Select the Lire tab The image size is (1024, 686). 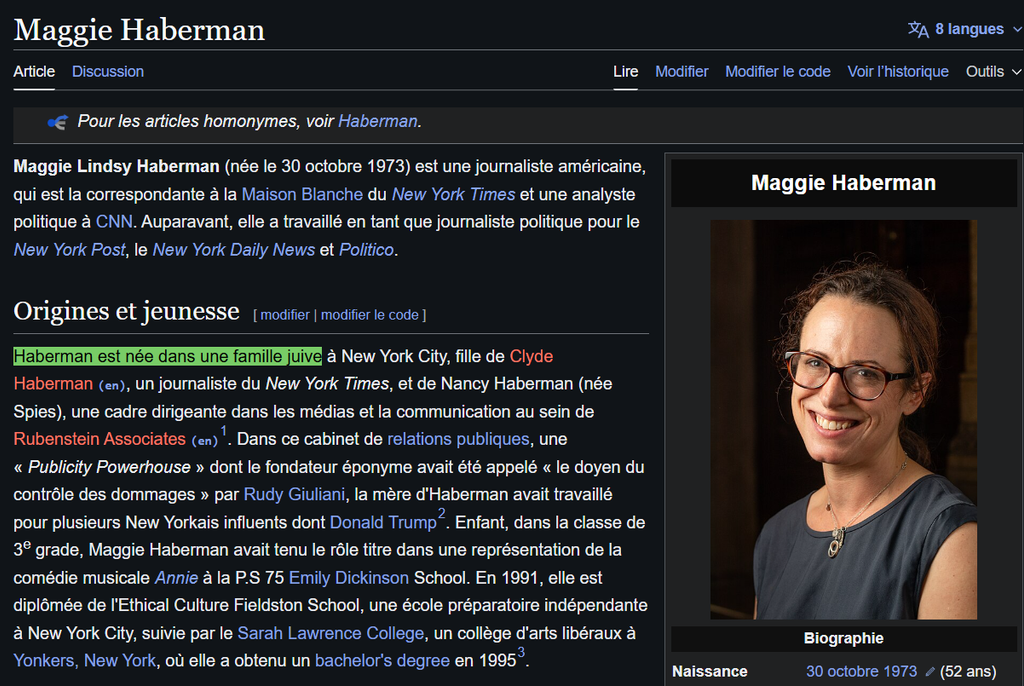point(625,71)
